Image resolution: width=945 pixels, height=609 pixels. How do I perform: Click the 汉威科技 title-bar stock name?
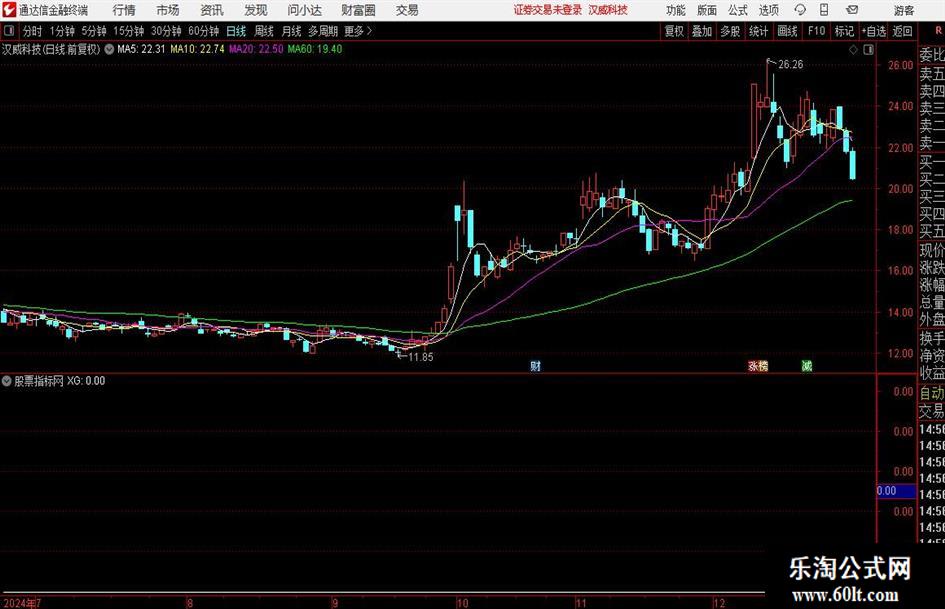point(608,10)
